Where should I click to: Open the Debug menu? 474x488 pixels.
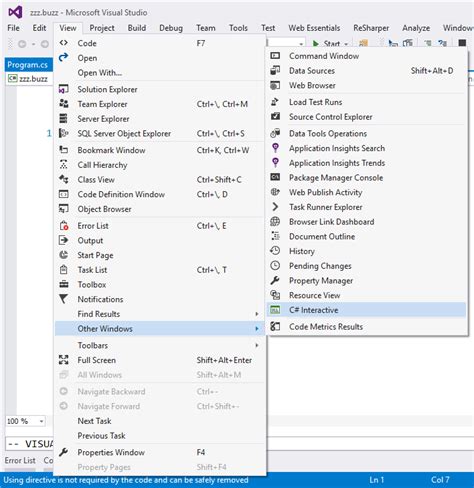coord(171,28)
